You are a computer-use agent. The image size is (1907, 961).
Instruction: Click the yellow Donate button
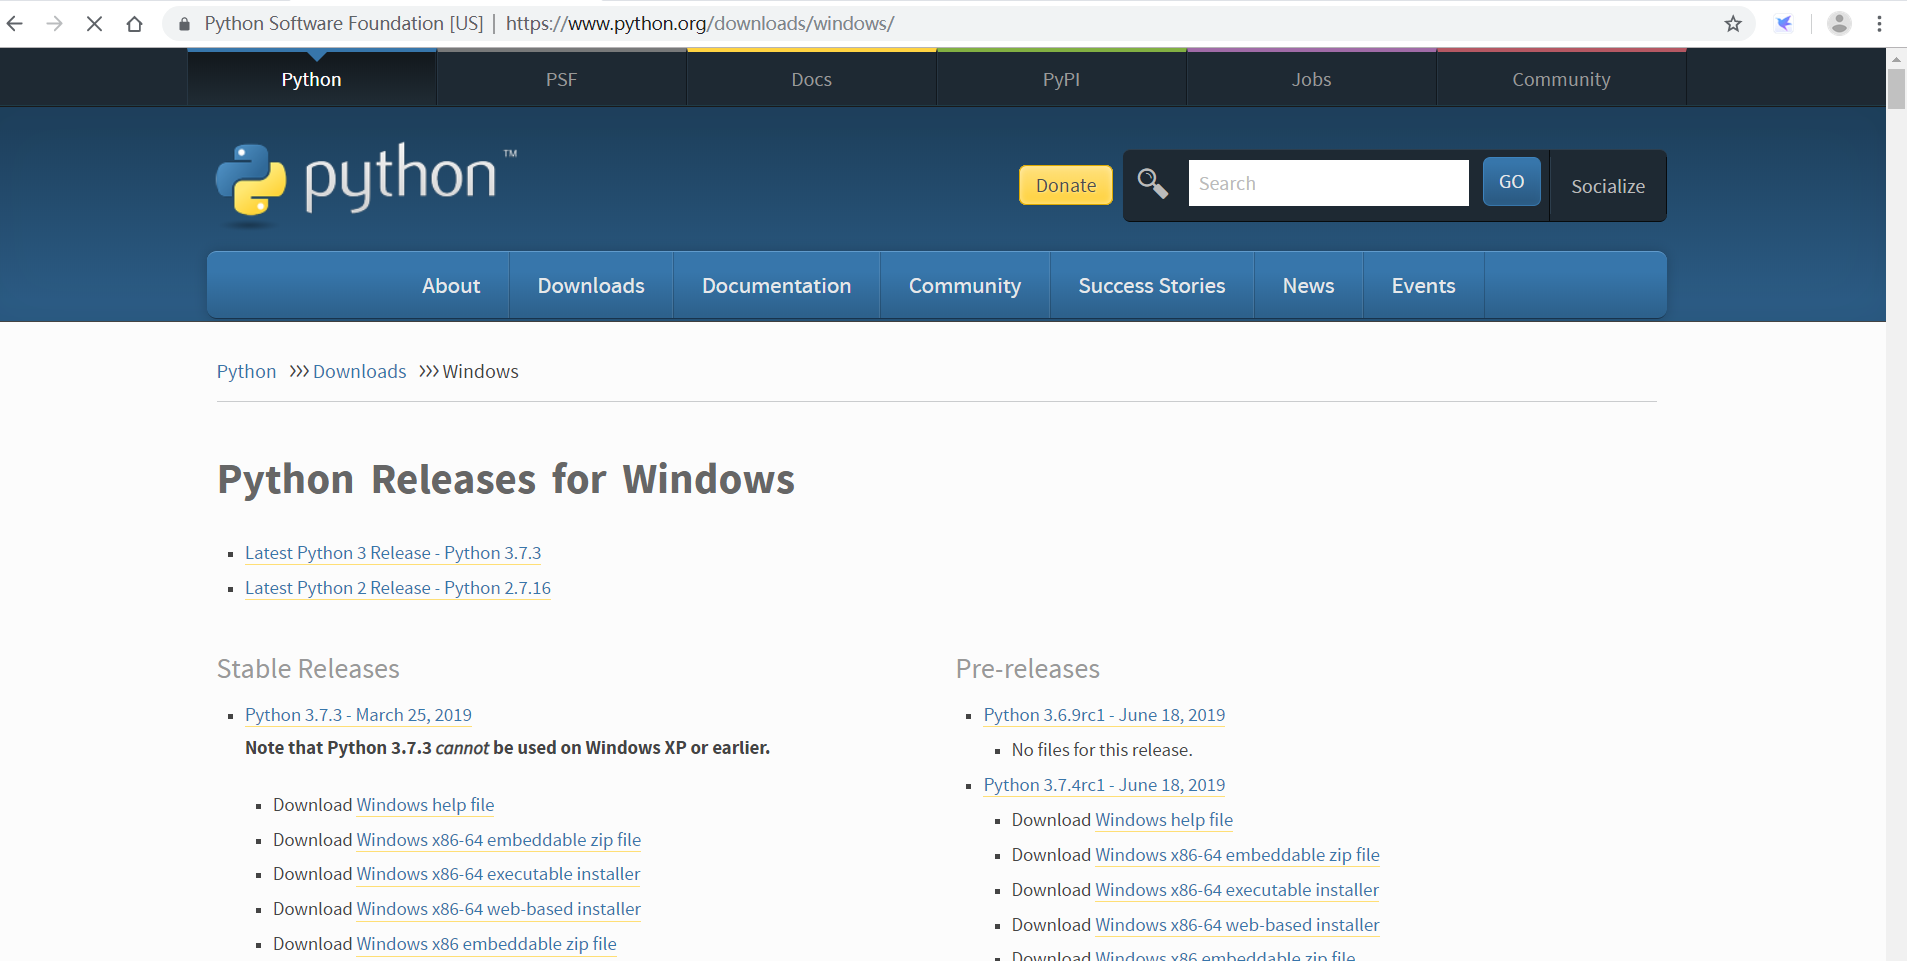1065,185
